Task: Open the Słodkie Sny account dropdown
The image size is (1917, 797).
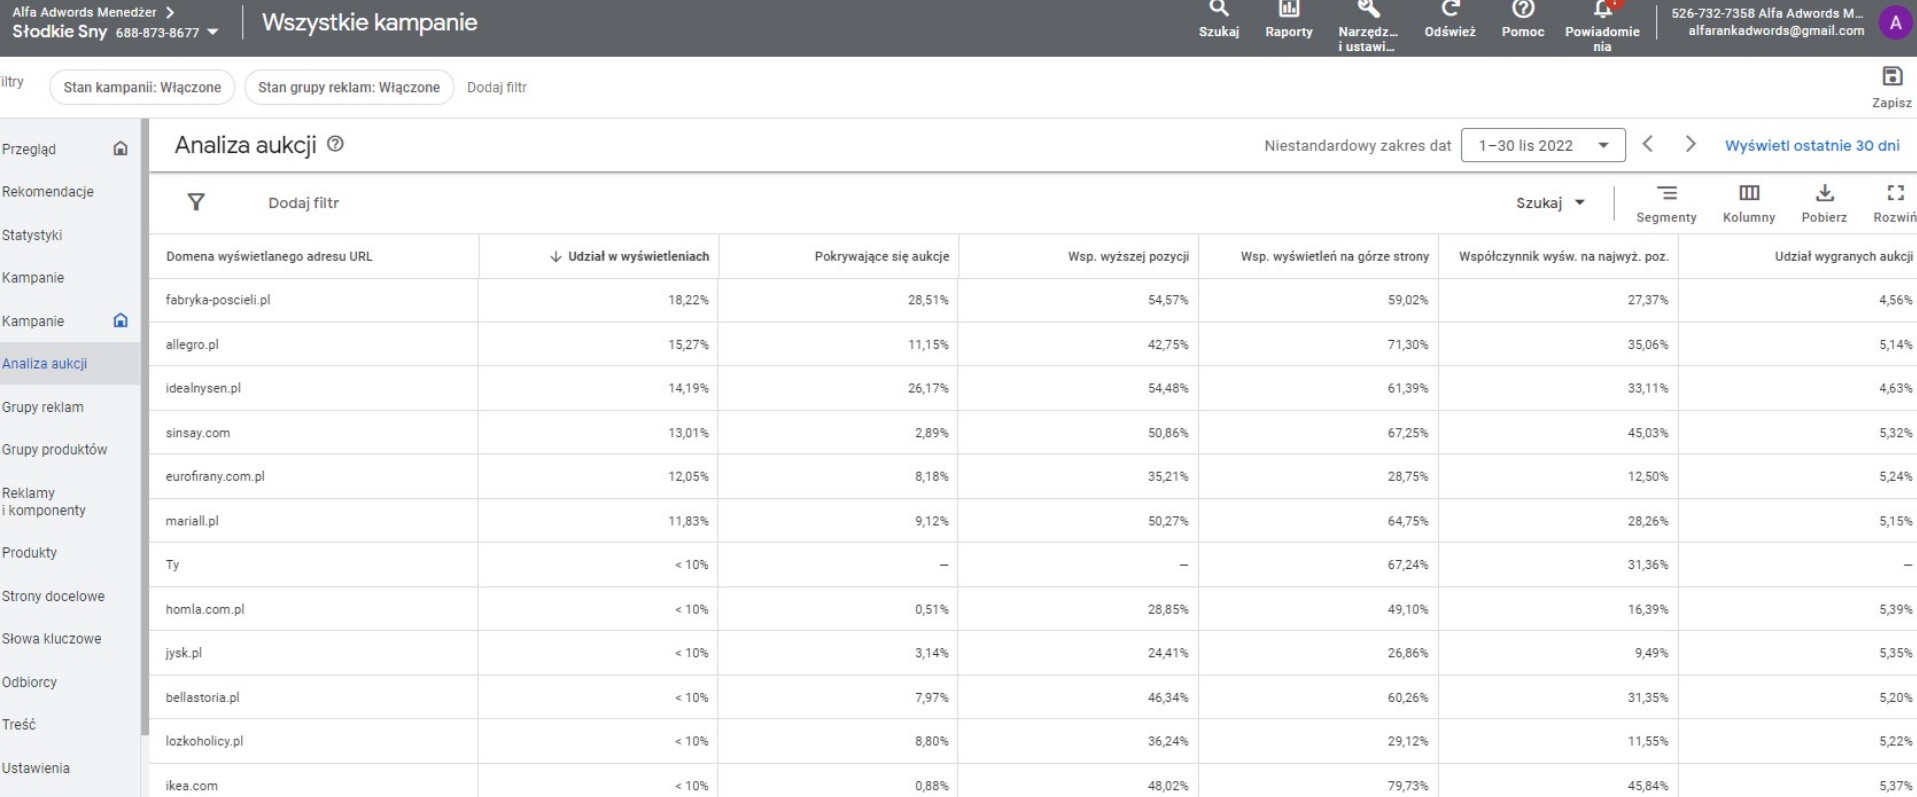Action: pyautogui.click(x=212, y=33)
